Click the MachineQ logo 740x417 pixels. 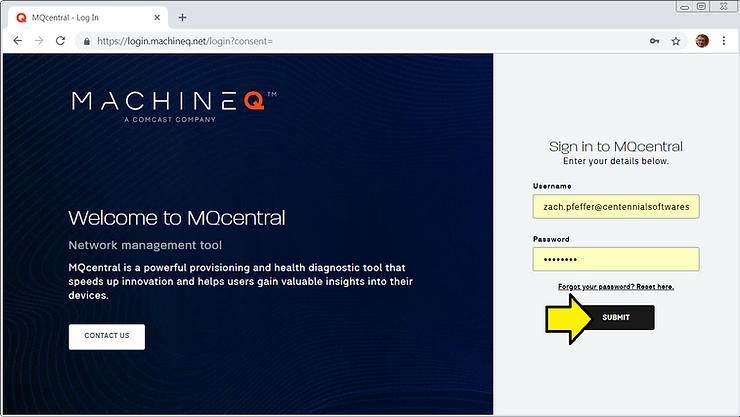point(174,104)
